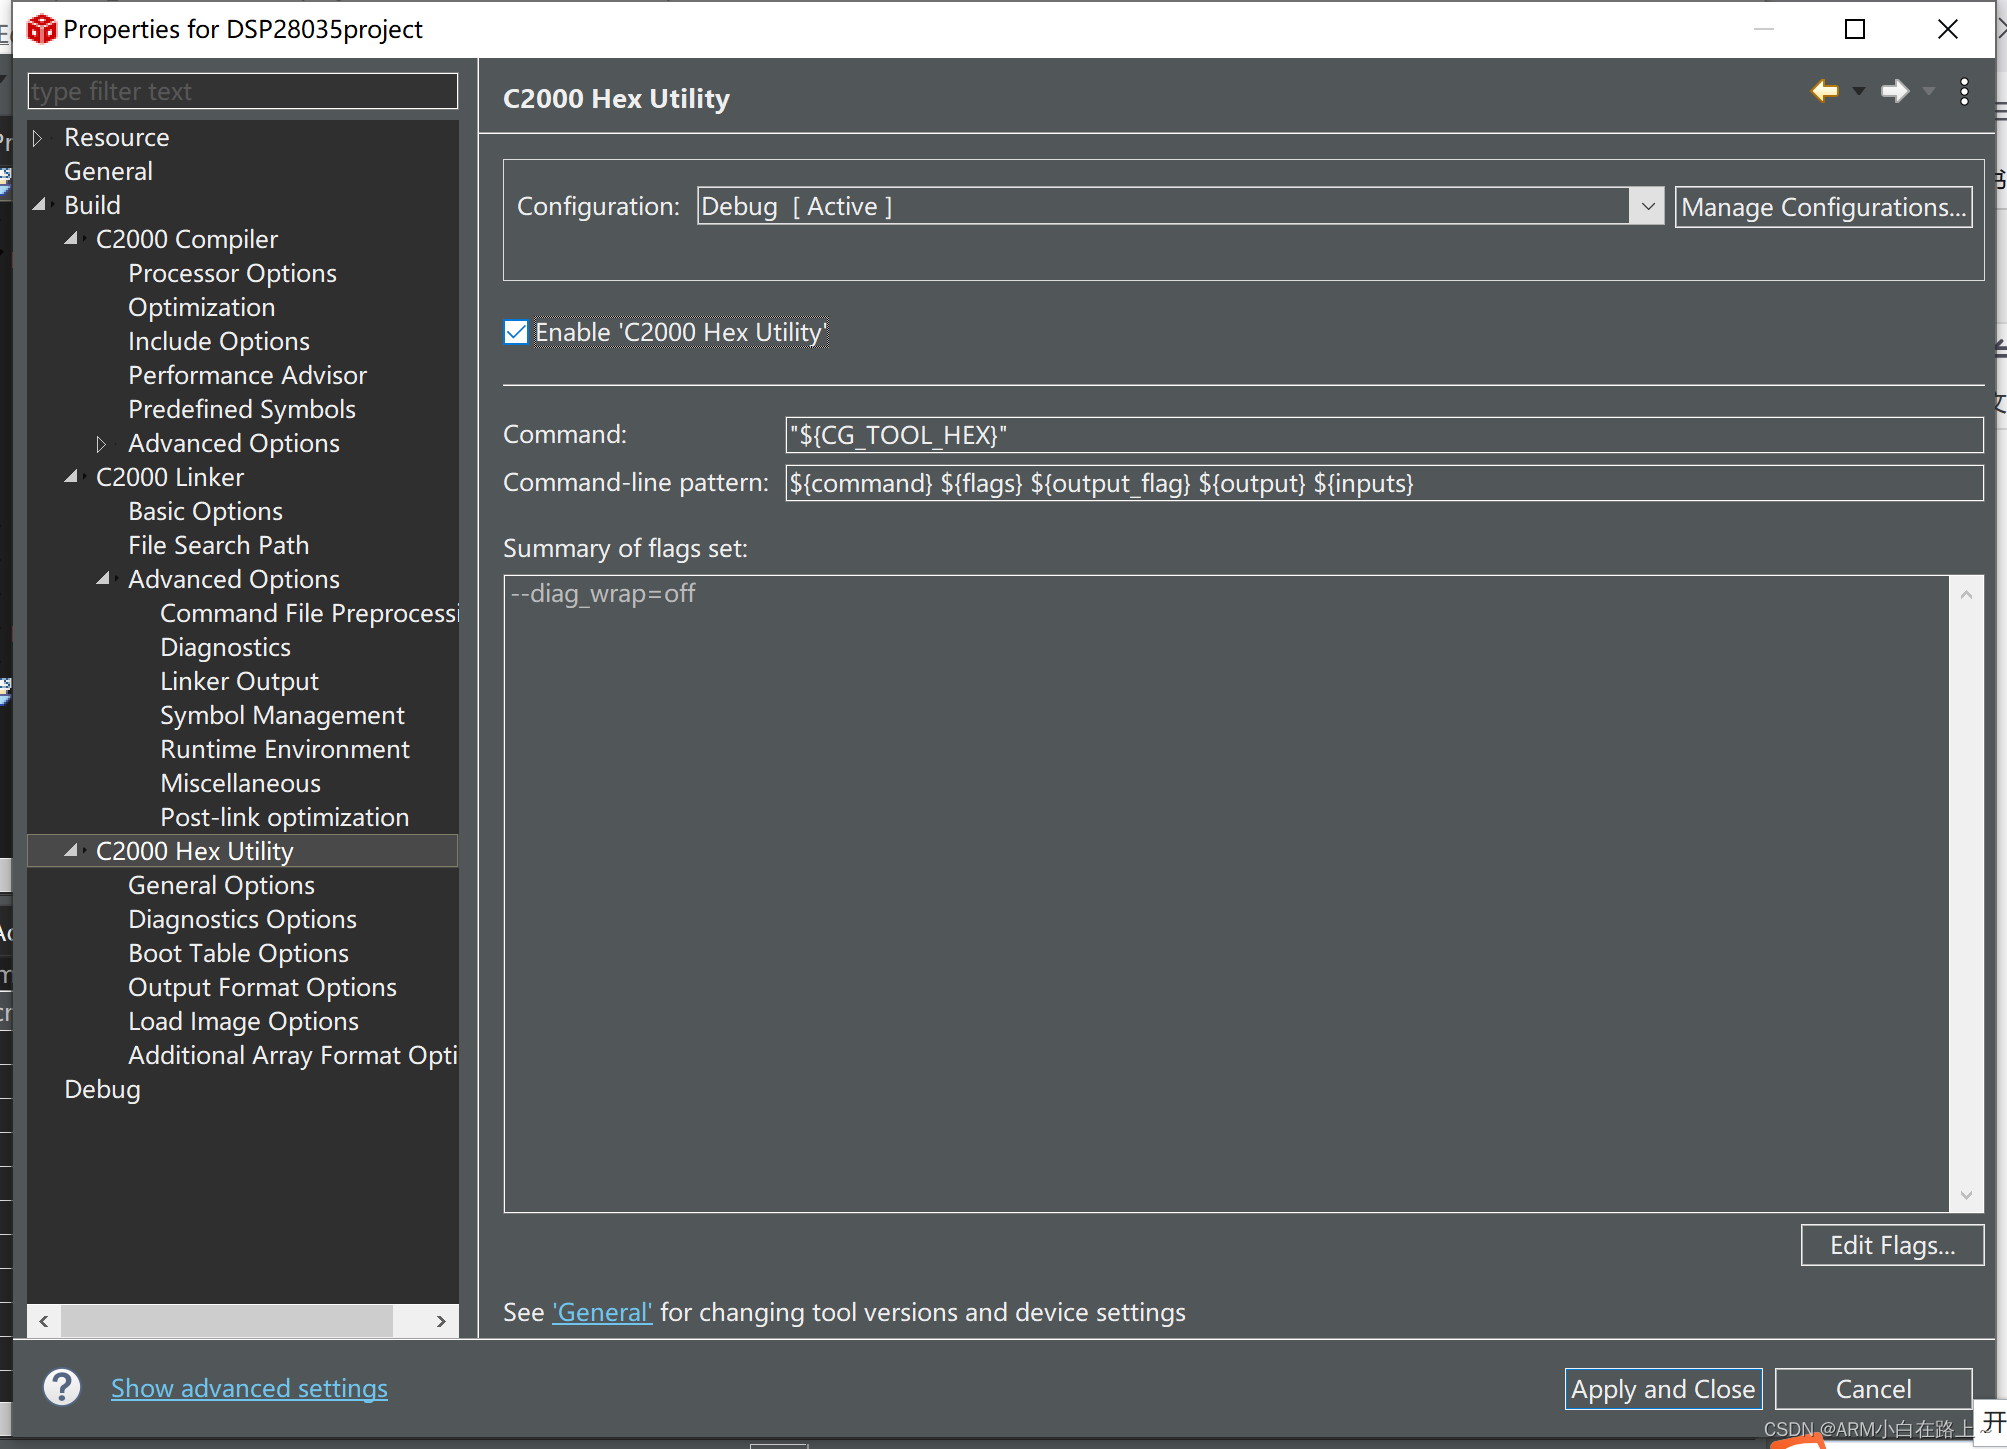Toggle Enable 'C2000 Hex Utility' checkbox

(x=516, y=332)
